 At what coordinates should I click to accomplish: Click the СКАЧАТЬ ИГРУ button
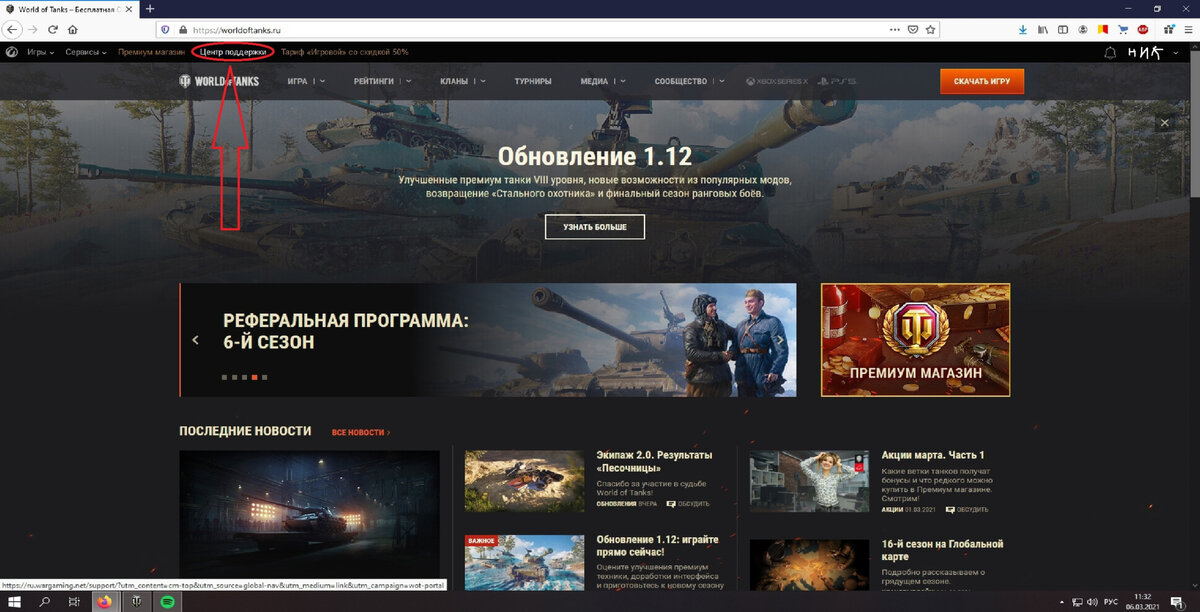click(x=982, y=81)
